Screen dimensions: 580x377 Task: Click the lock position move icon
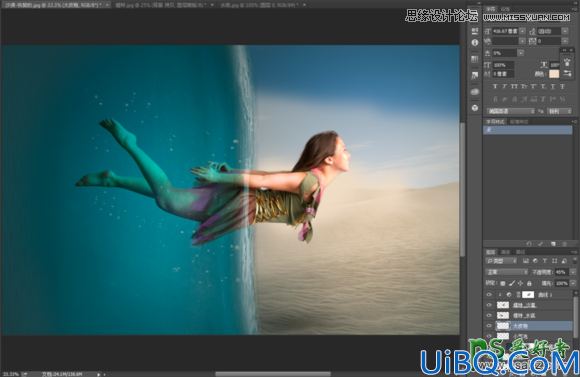(520, 283)
